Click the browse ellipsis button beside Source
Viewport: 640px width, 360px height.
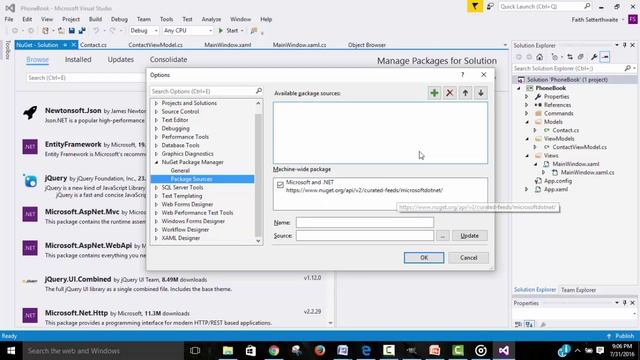tap(442, 236)
